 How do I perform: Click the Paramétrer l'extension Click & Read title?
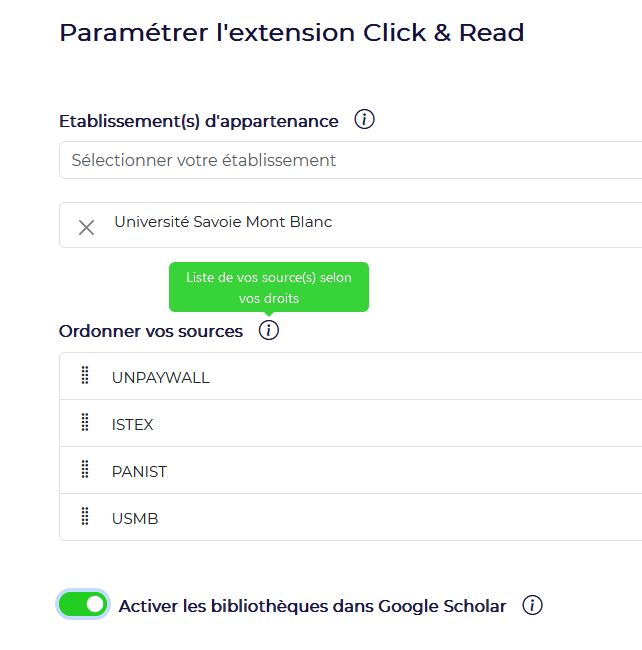(292, 33)
